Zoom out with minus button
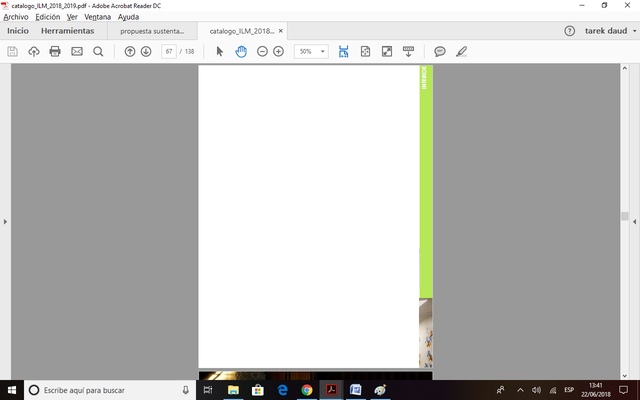 pyautogui.click(x=262, y=51)
